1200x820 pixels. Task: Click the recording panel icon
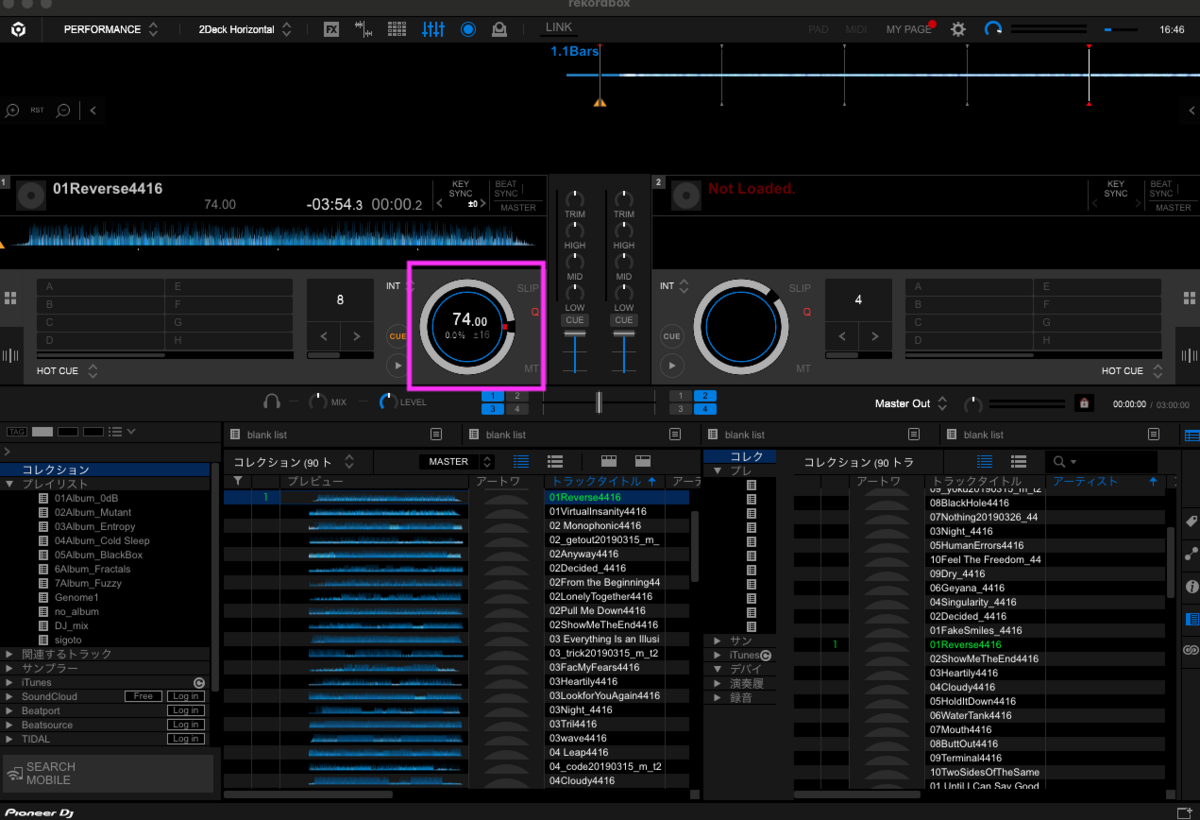click(x=467, y=30)
